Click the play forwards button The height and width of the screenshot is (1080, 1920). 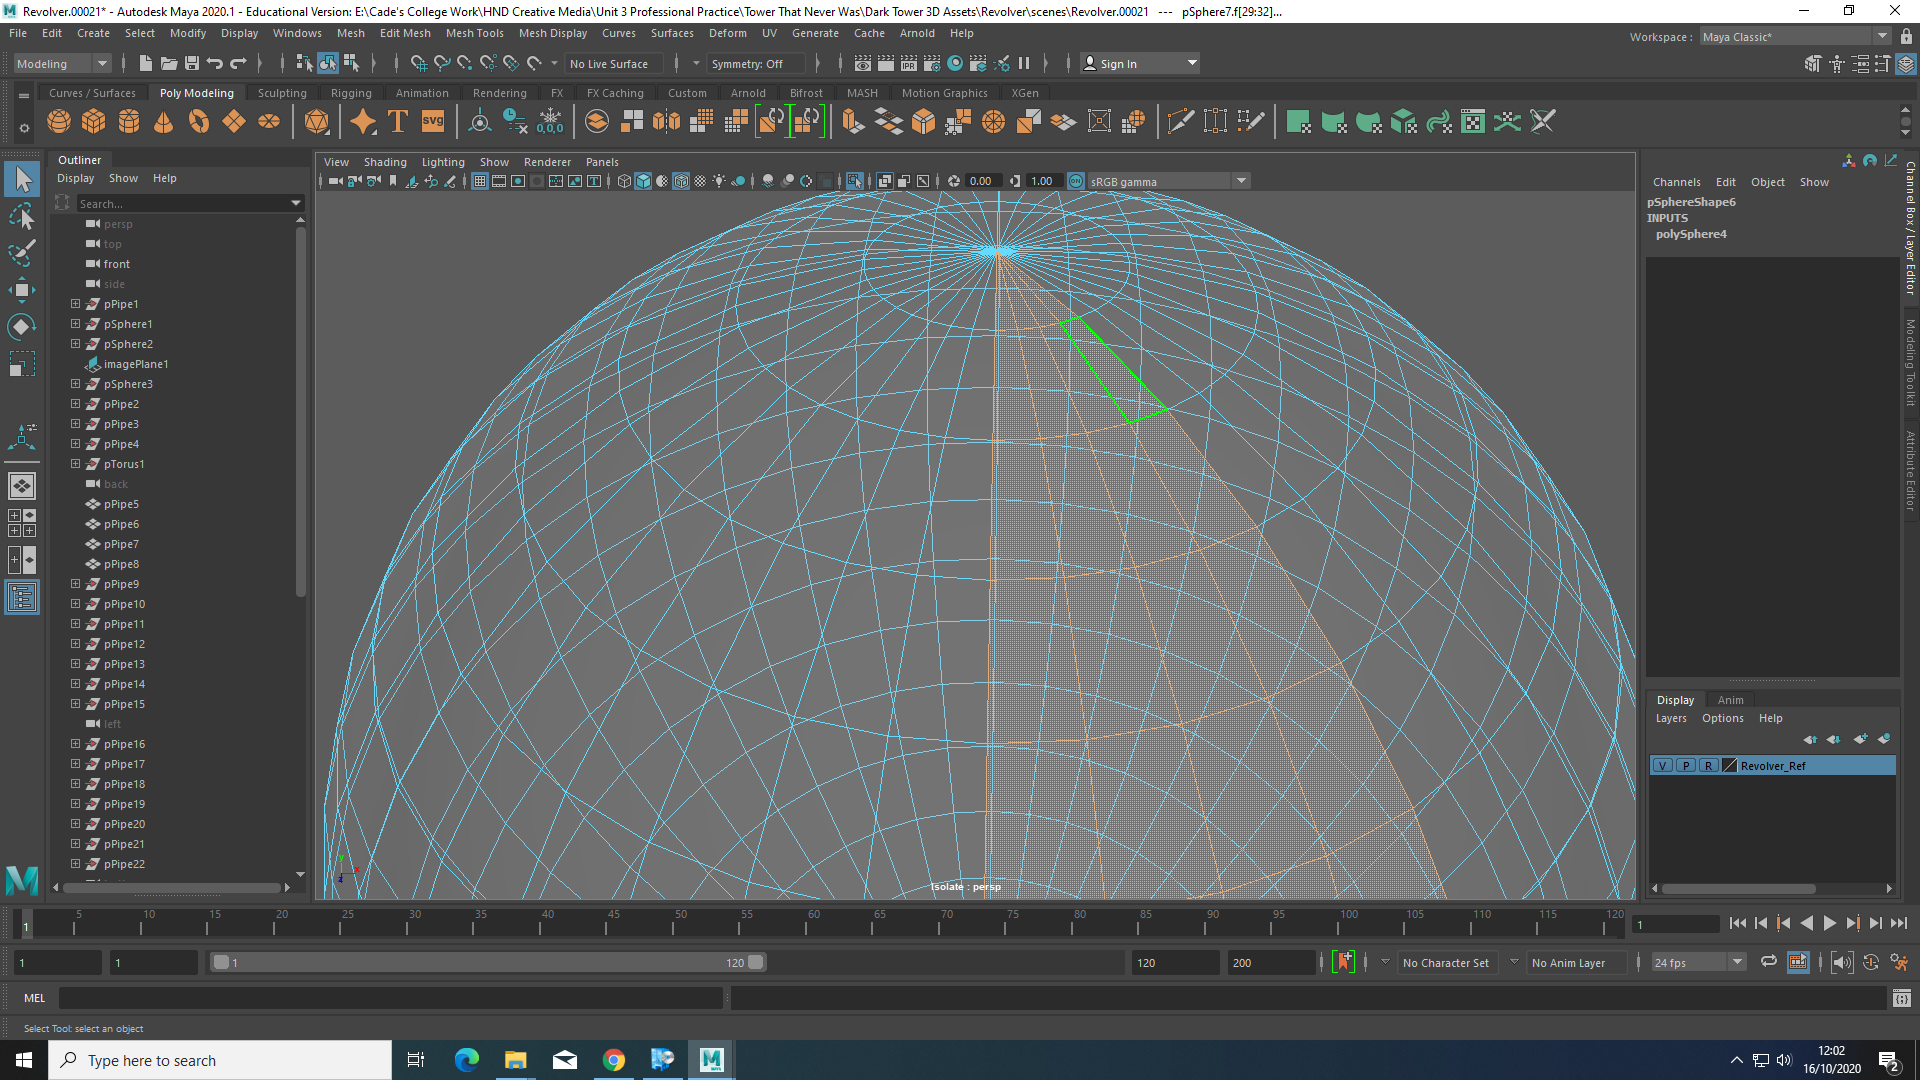[1829, 923]
